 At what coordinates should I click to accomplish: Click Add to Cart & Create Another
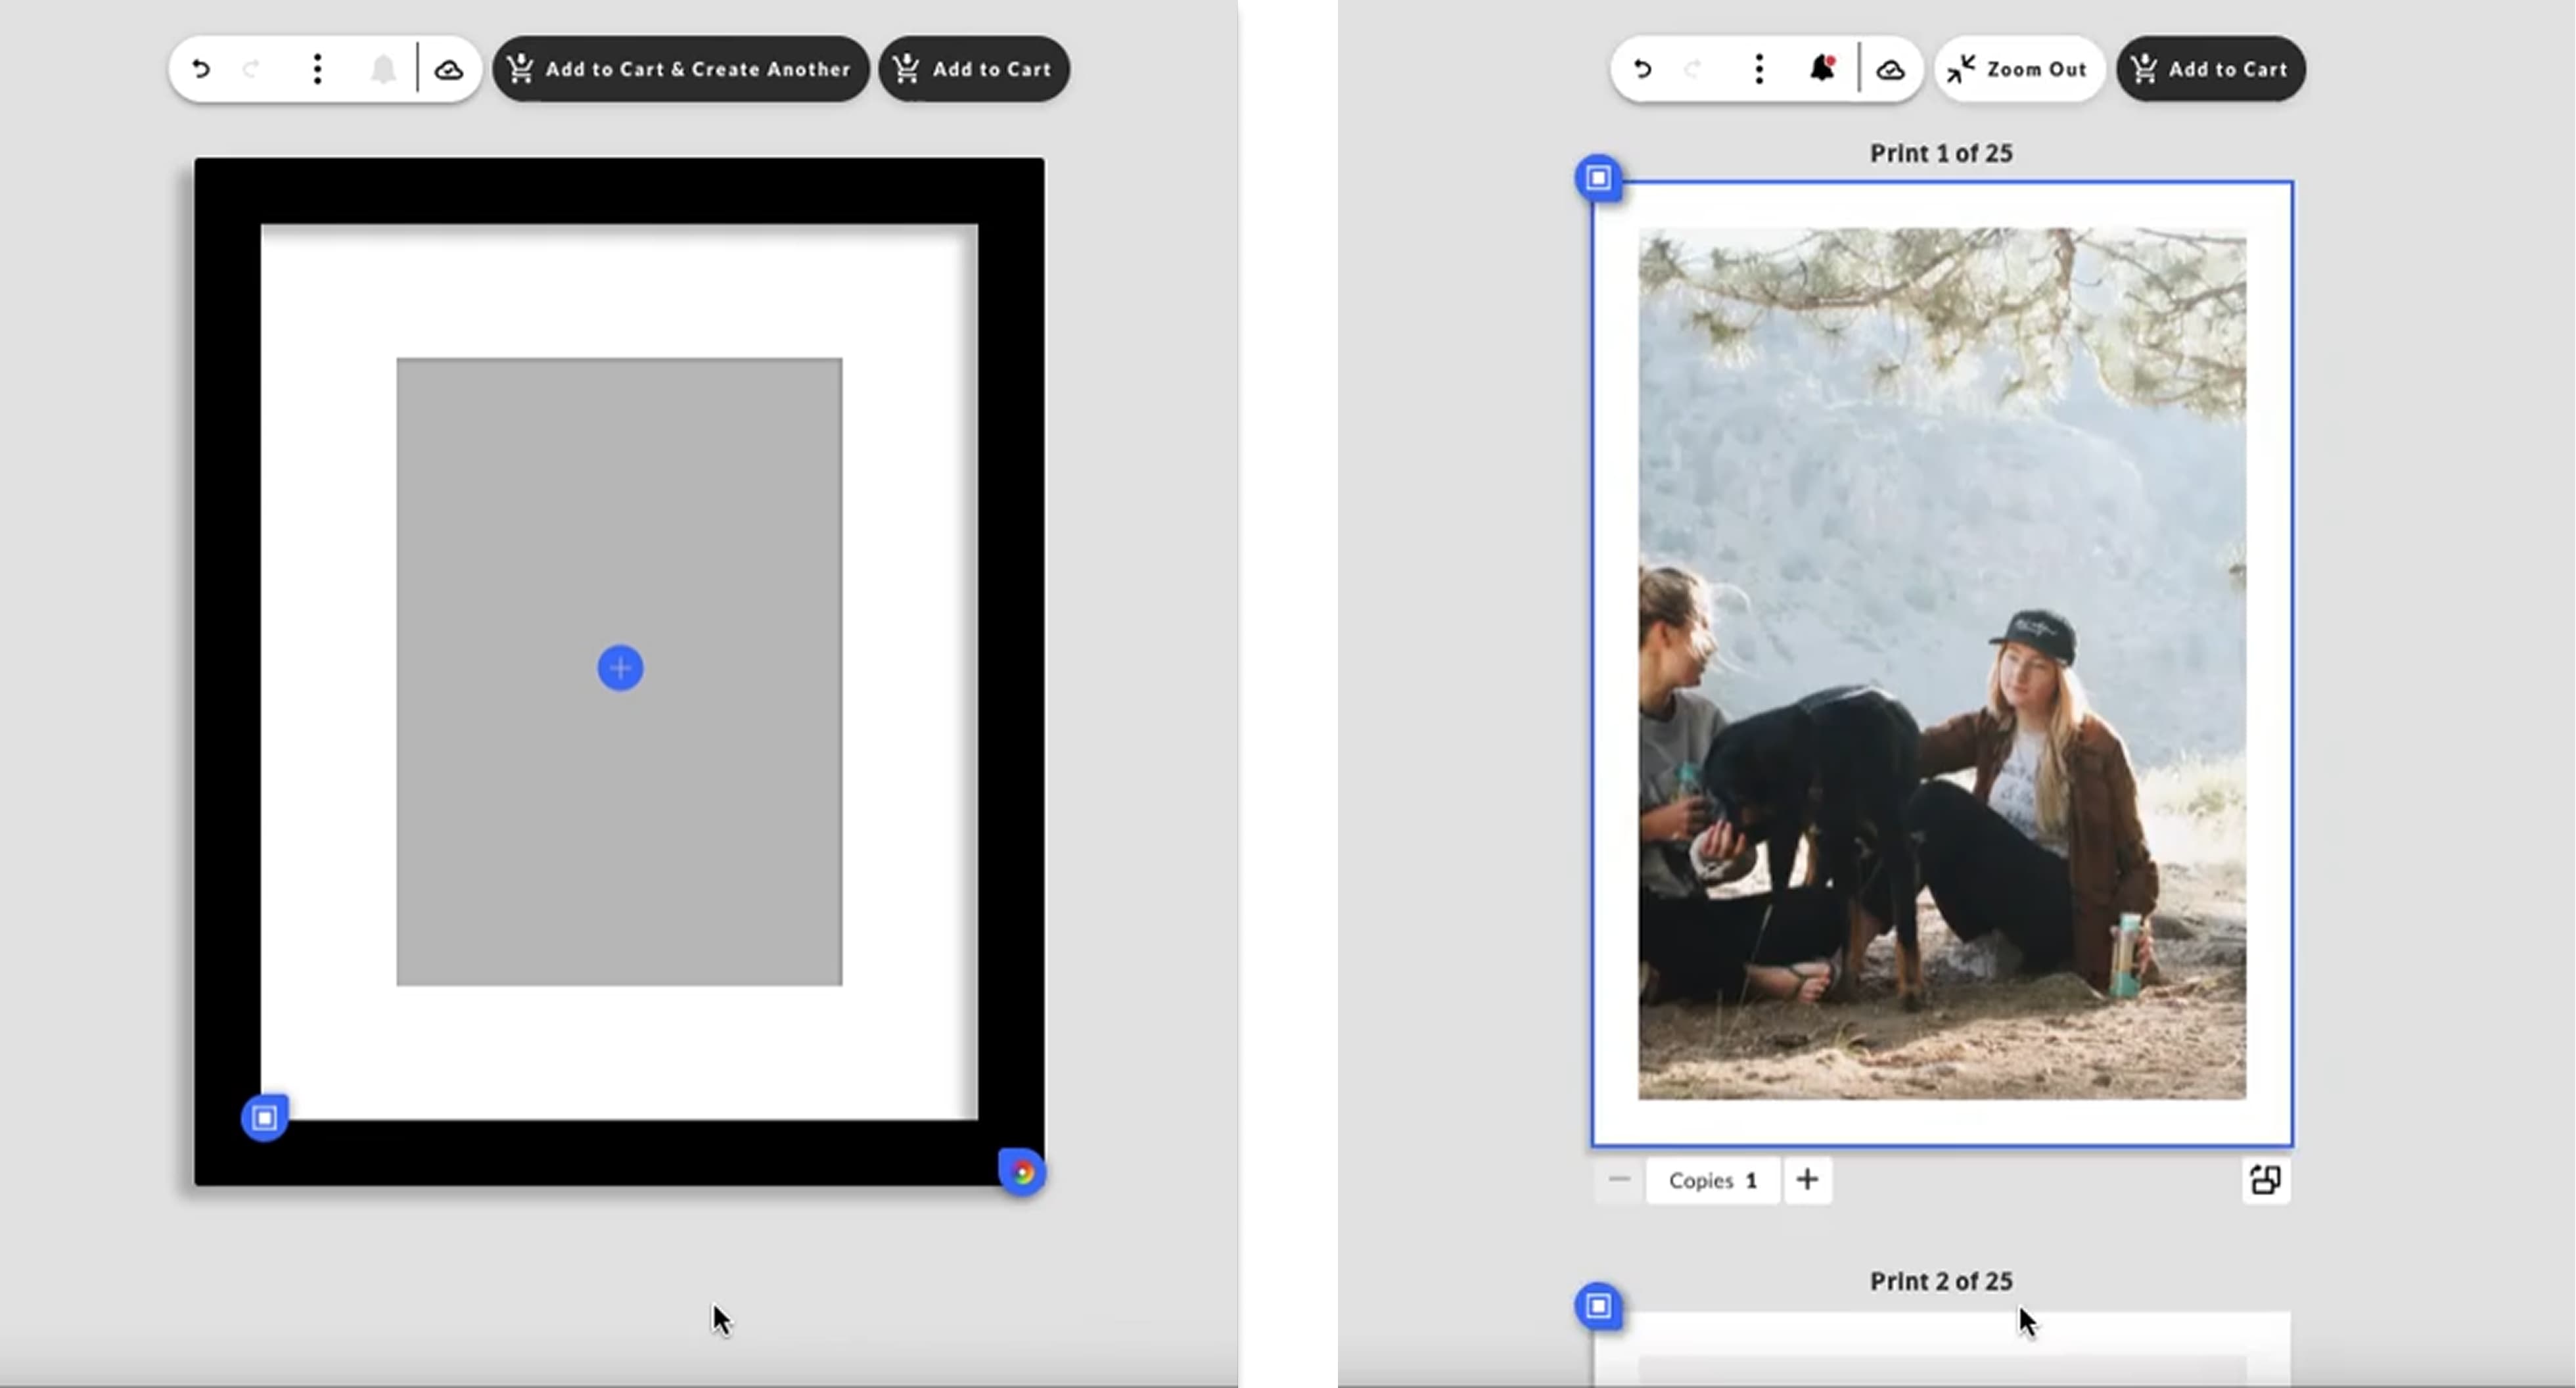pos(680,69)
